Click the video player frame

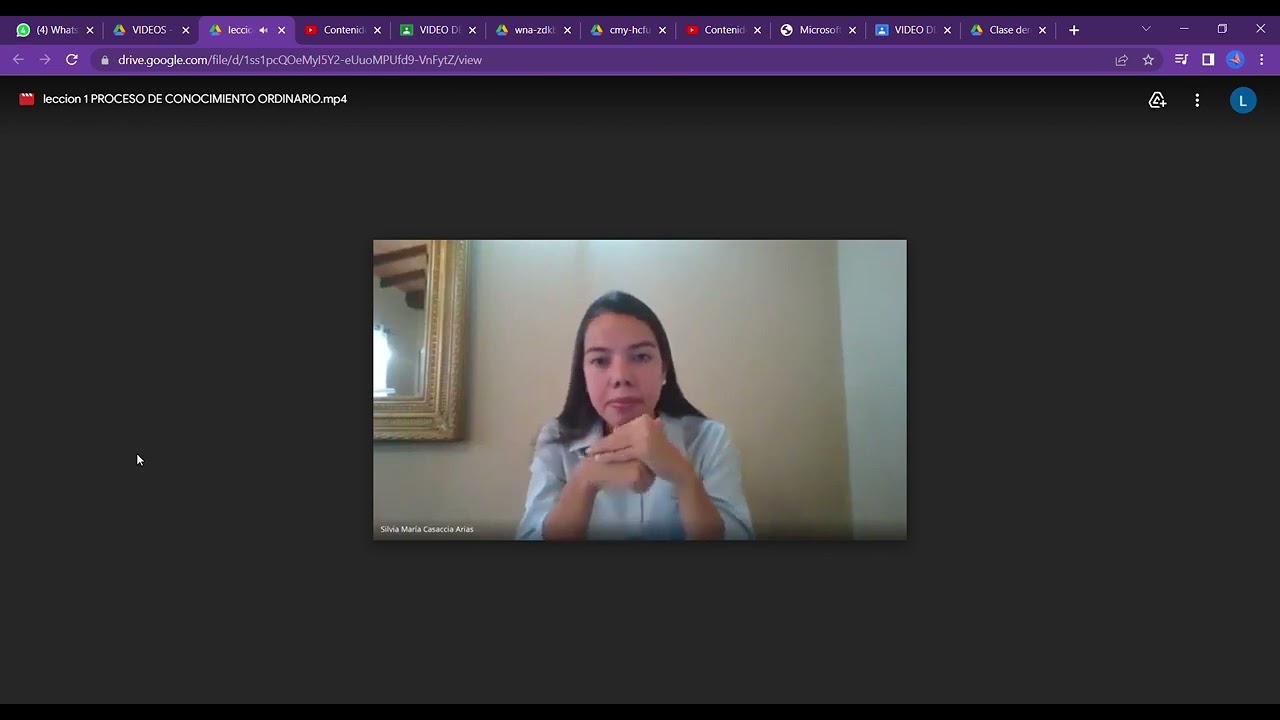coord(640,390)
